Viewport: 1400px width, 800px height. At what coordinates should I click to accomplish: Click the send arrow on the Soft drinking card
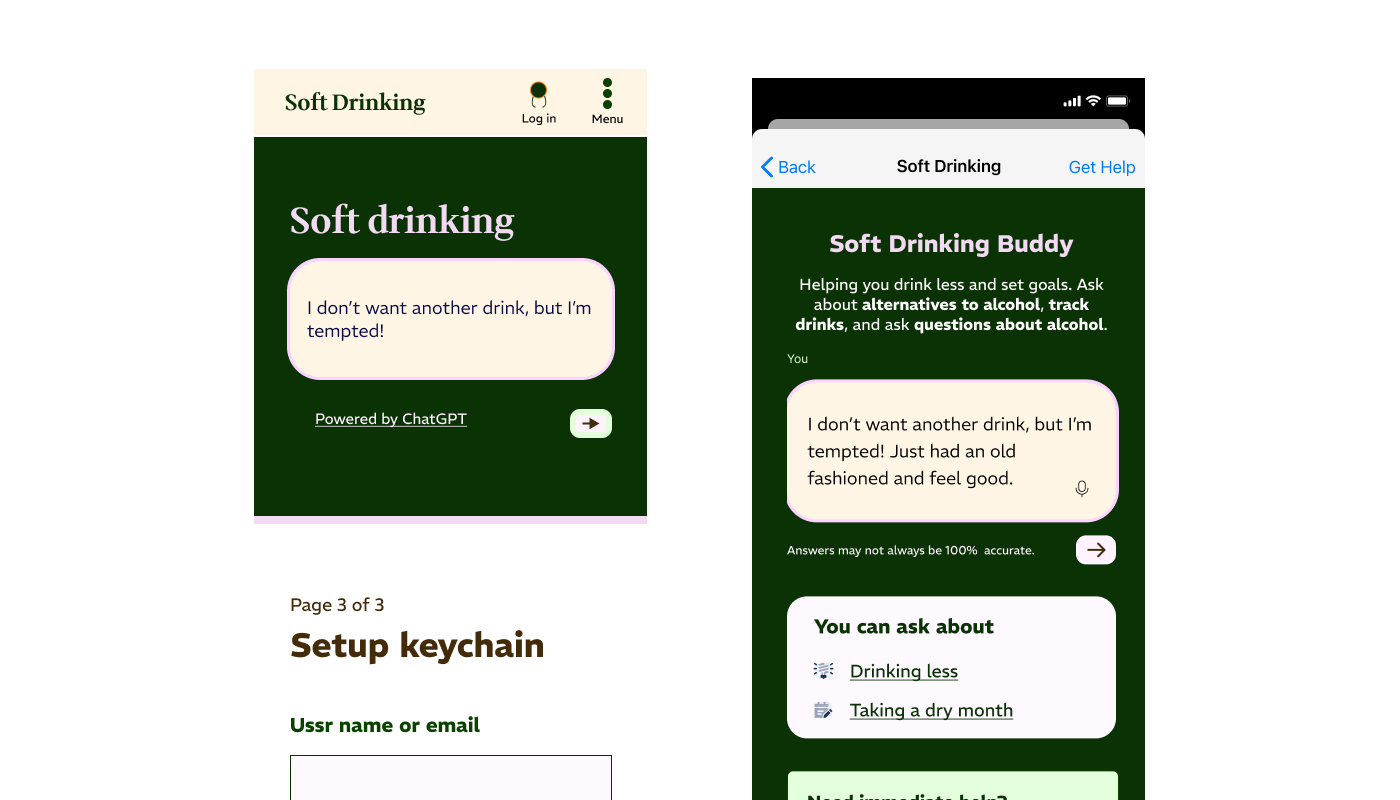[590, 423]
